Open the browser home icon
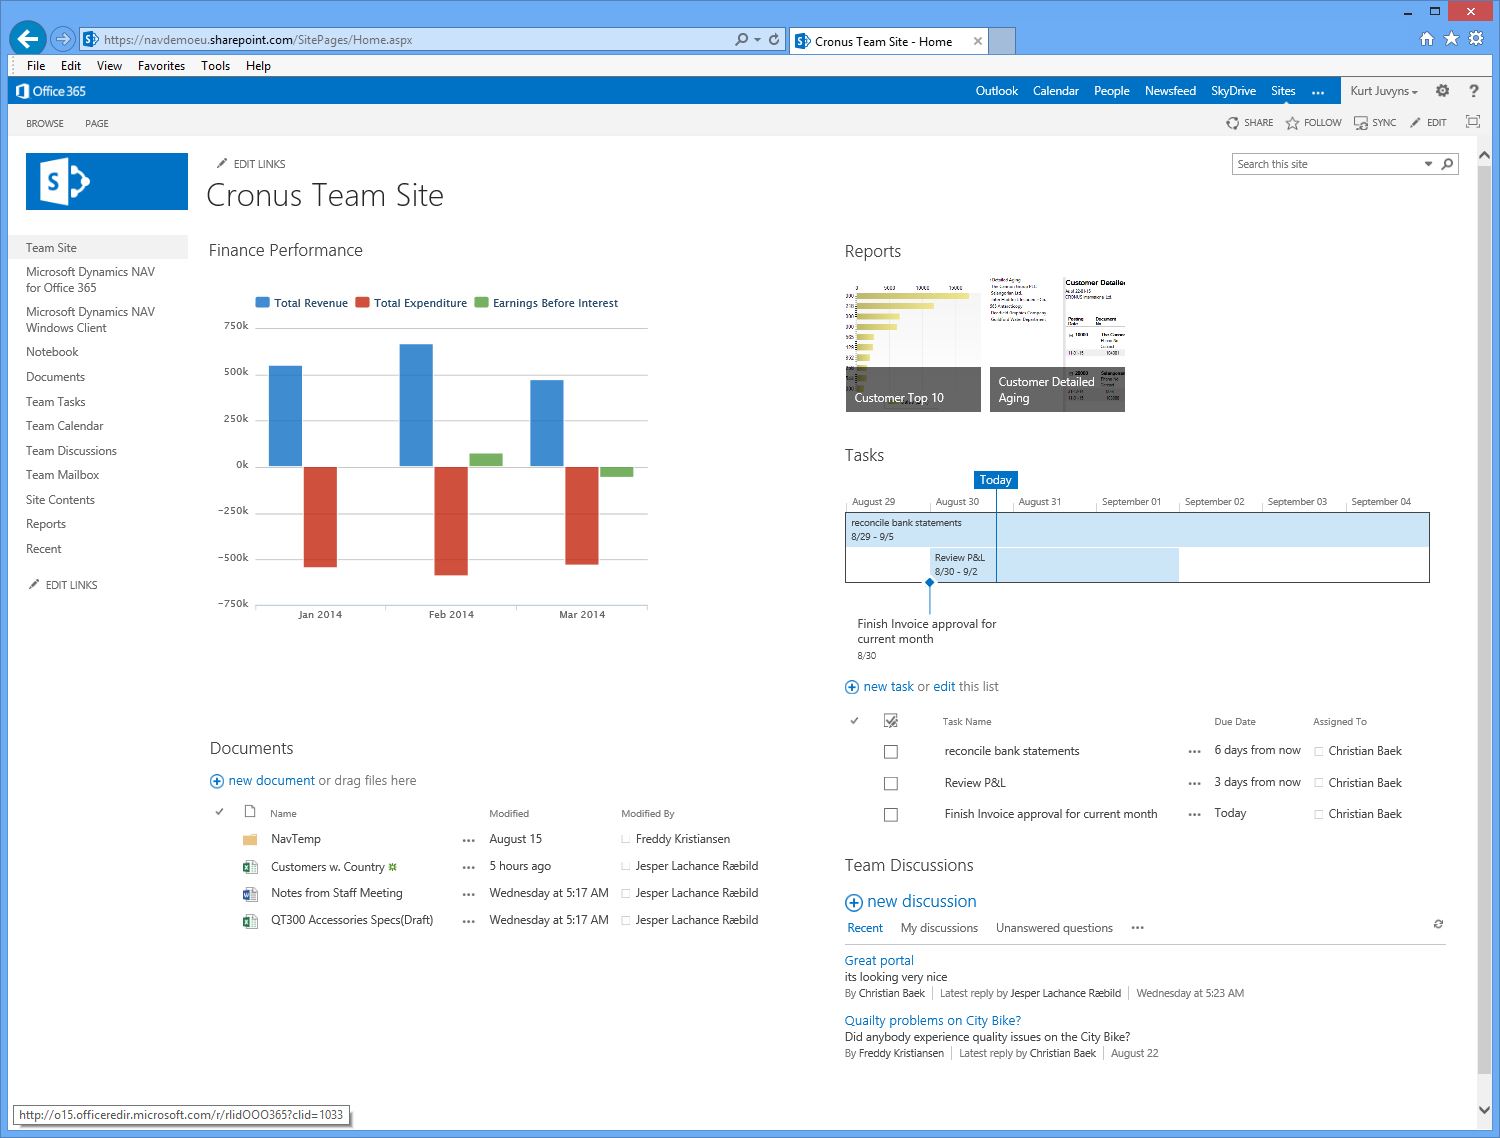 tap(1427, 39)
